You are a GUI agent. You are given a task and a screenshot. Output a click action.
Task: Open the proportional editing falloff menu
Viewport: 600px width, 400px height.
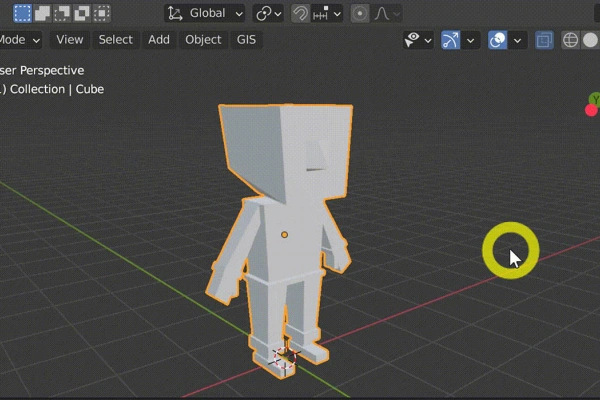(x=386, y=14)
